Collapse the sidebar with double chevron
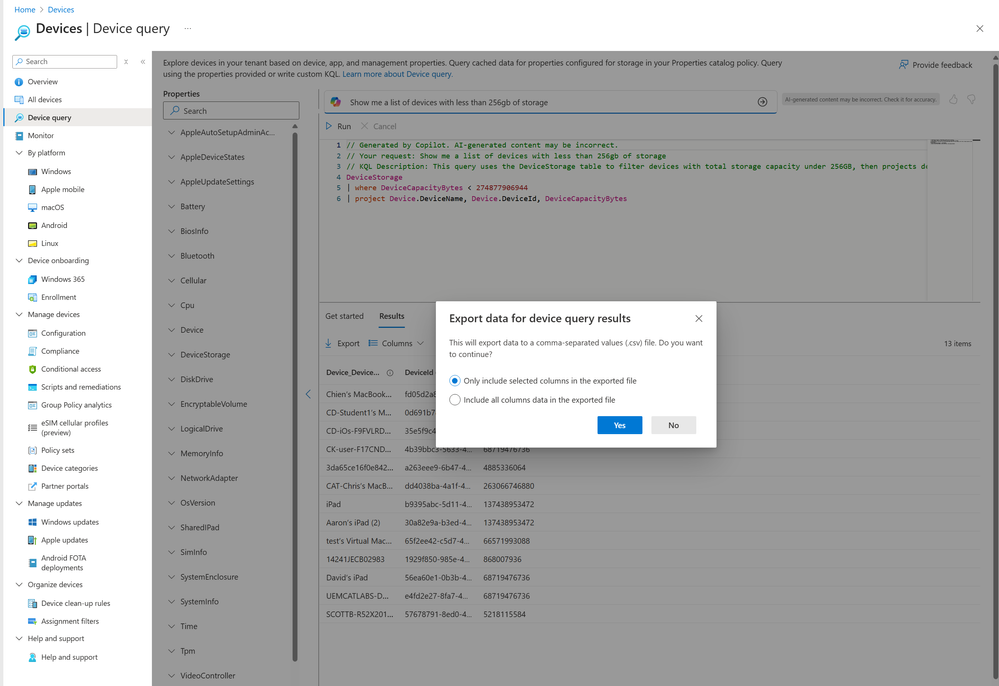999x686 pixels. [x=143, y=62]
